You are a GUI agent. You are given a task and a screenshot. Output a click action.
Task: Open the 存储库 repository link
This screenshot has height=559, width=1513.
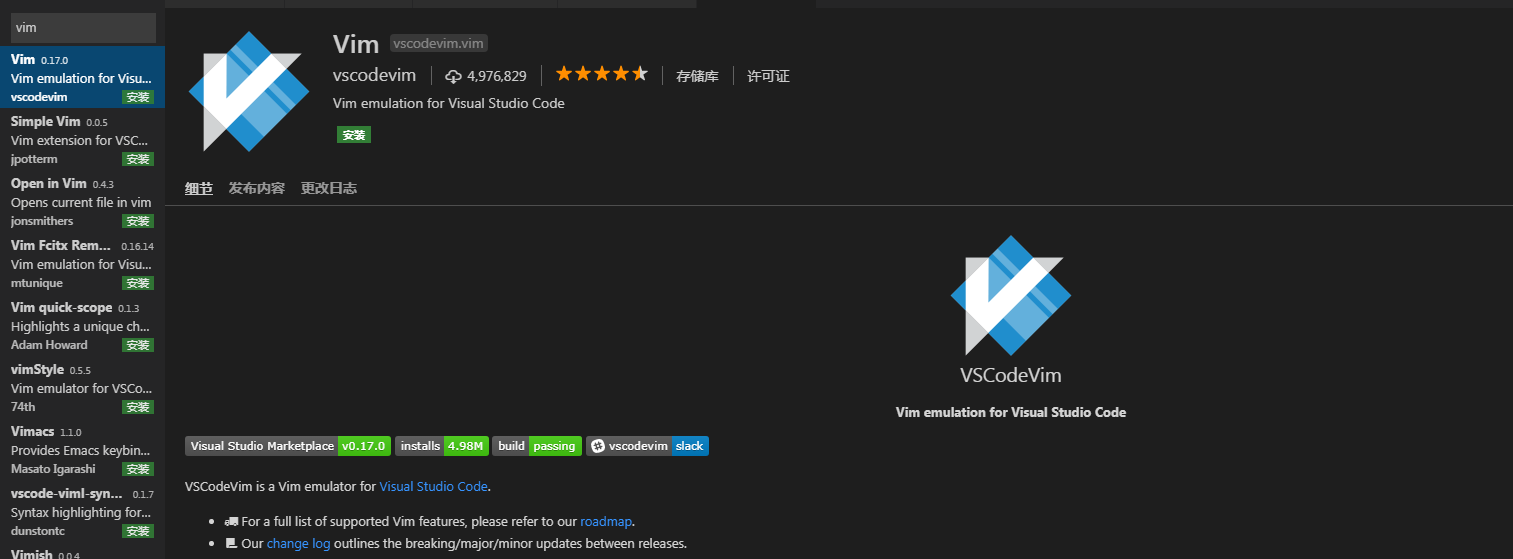tap(697, 76)
